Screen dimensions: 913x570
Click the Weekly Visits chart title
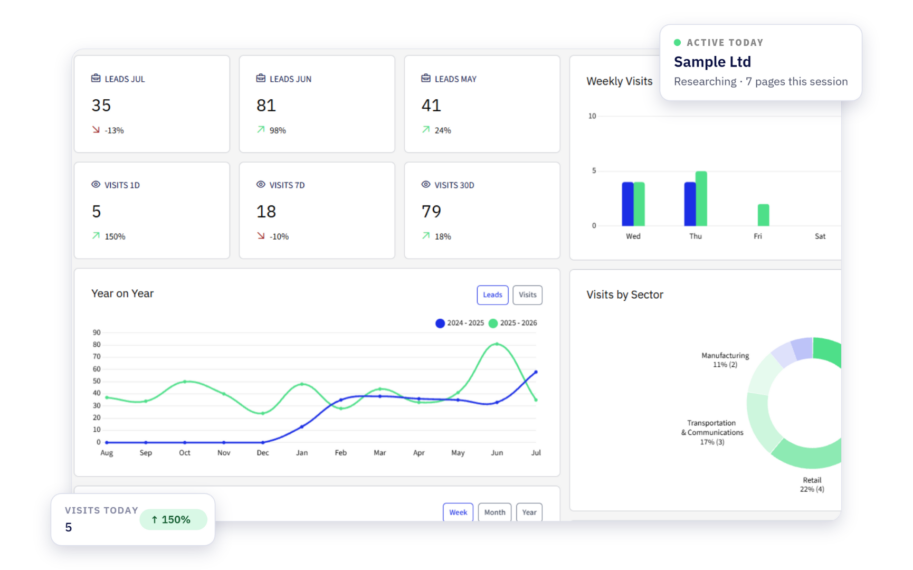(x=619, y=81)
